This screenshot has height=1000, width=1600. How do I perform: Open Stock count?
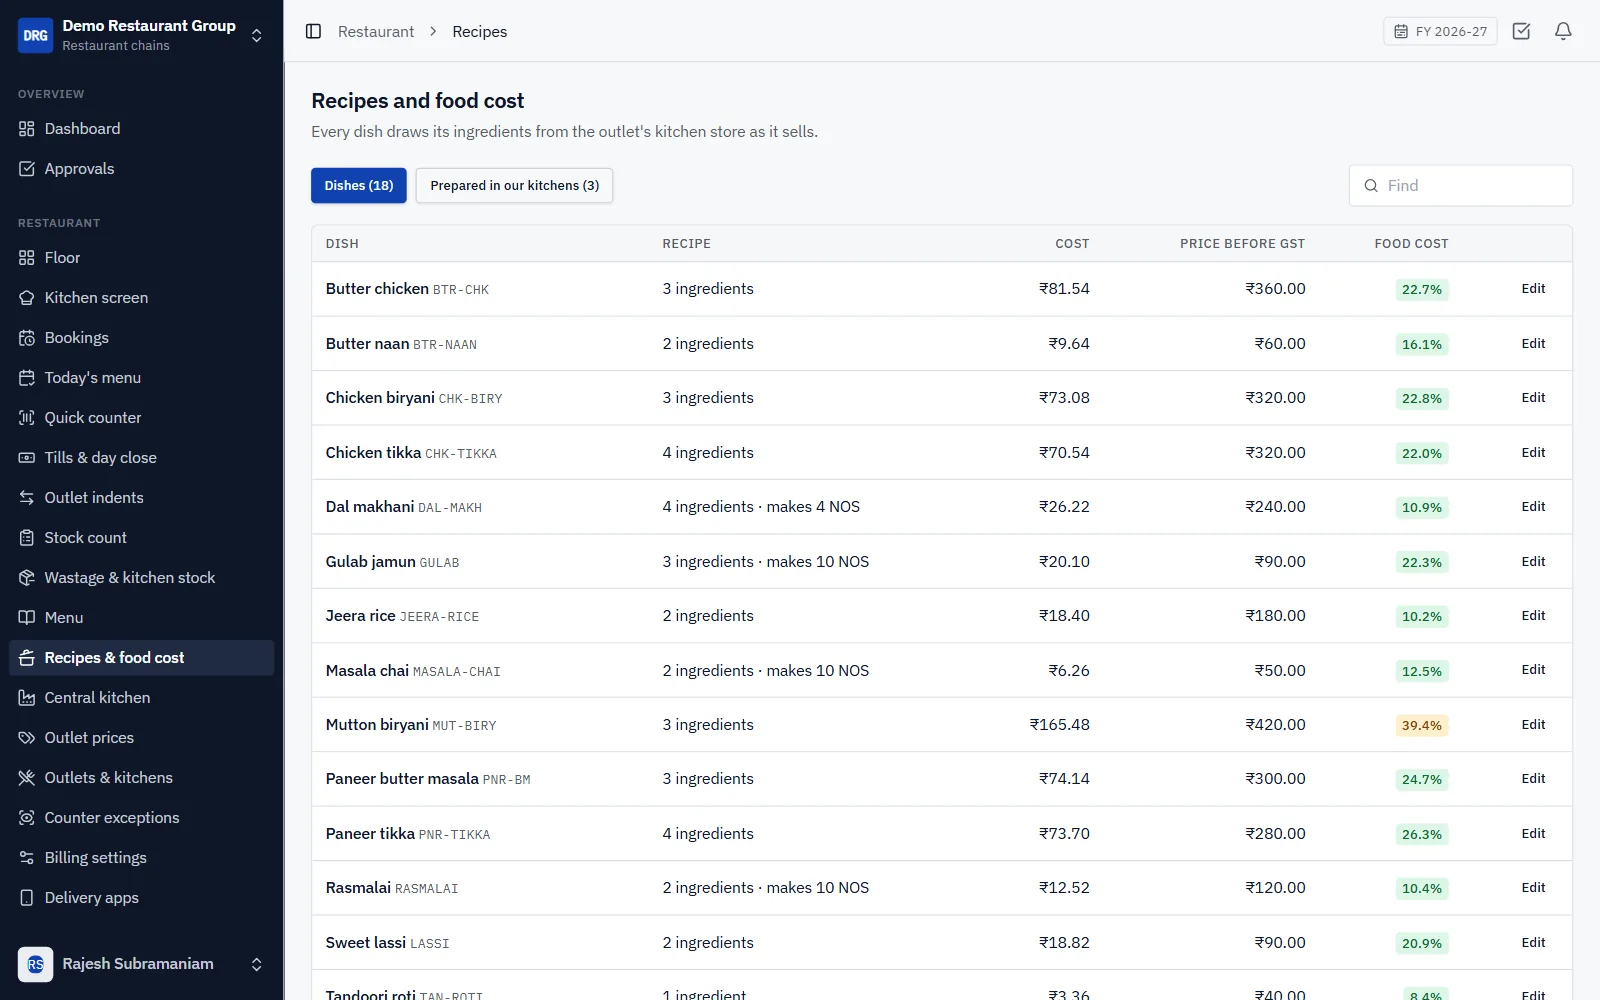[x=141, y=538]
